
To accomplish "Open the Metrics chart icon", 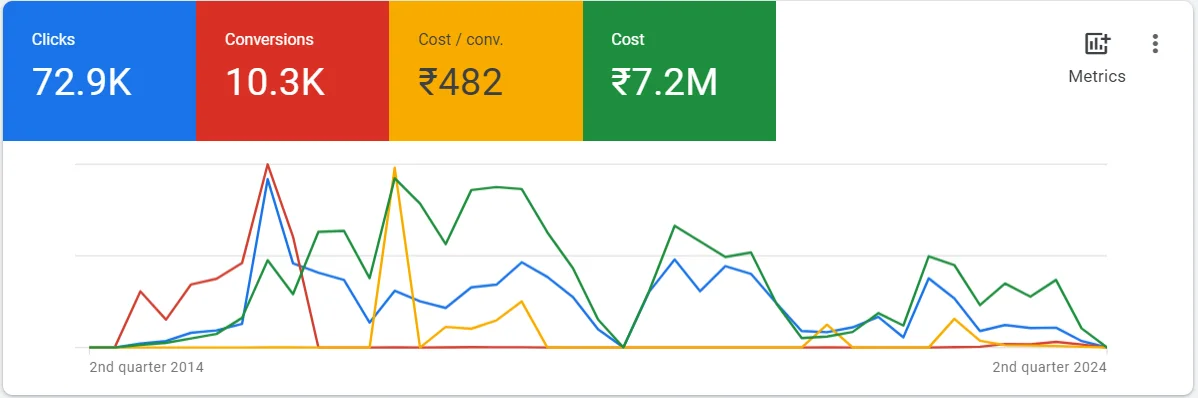I will point(1097,44).
